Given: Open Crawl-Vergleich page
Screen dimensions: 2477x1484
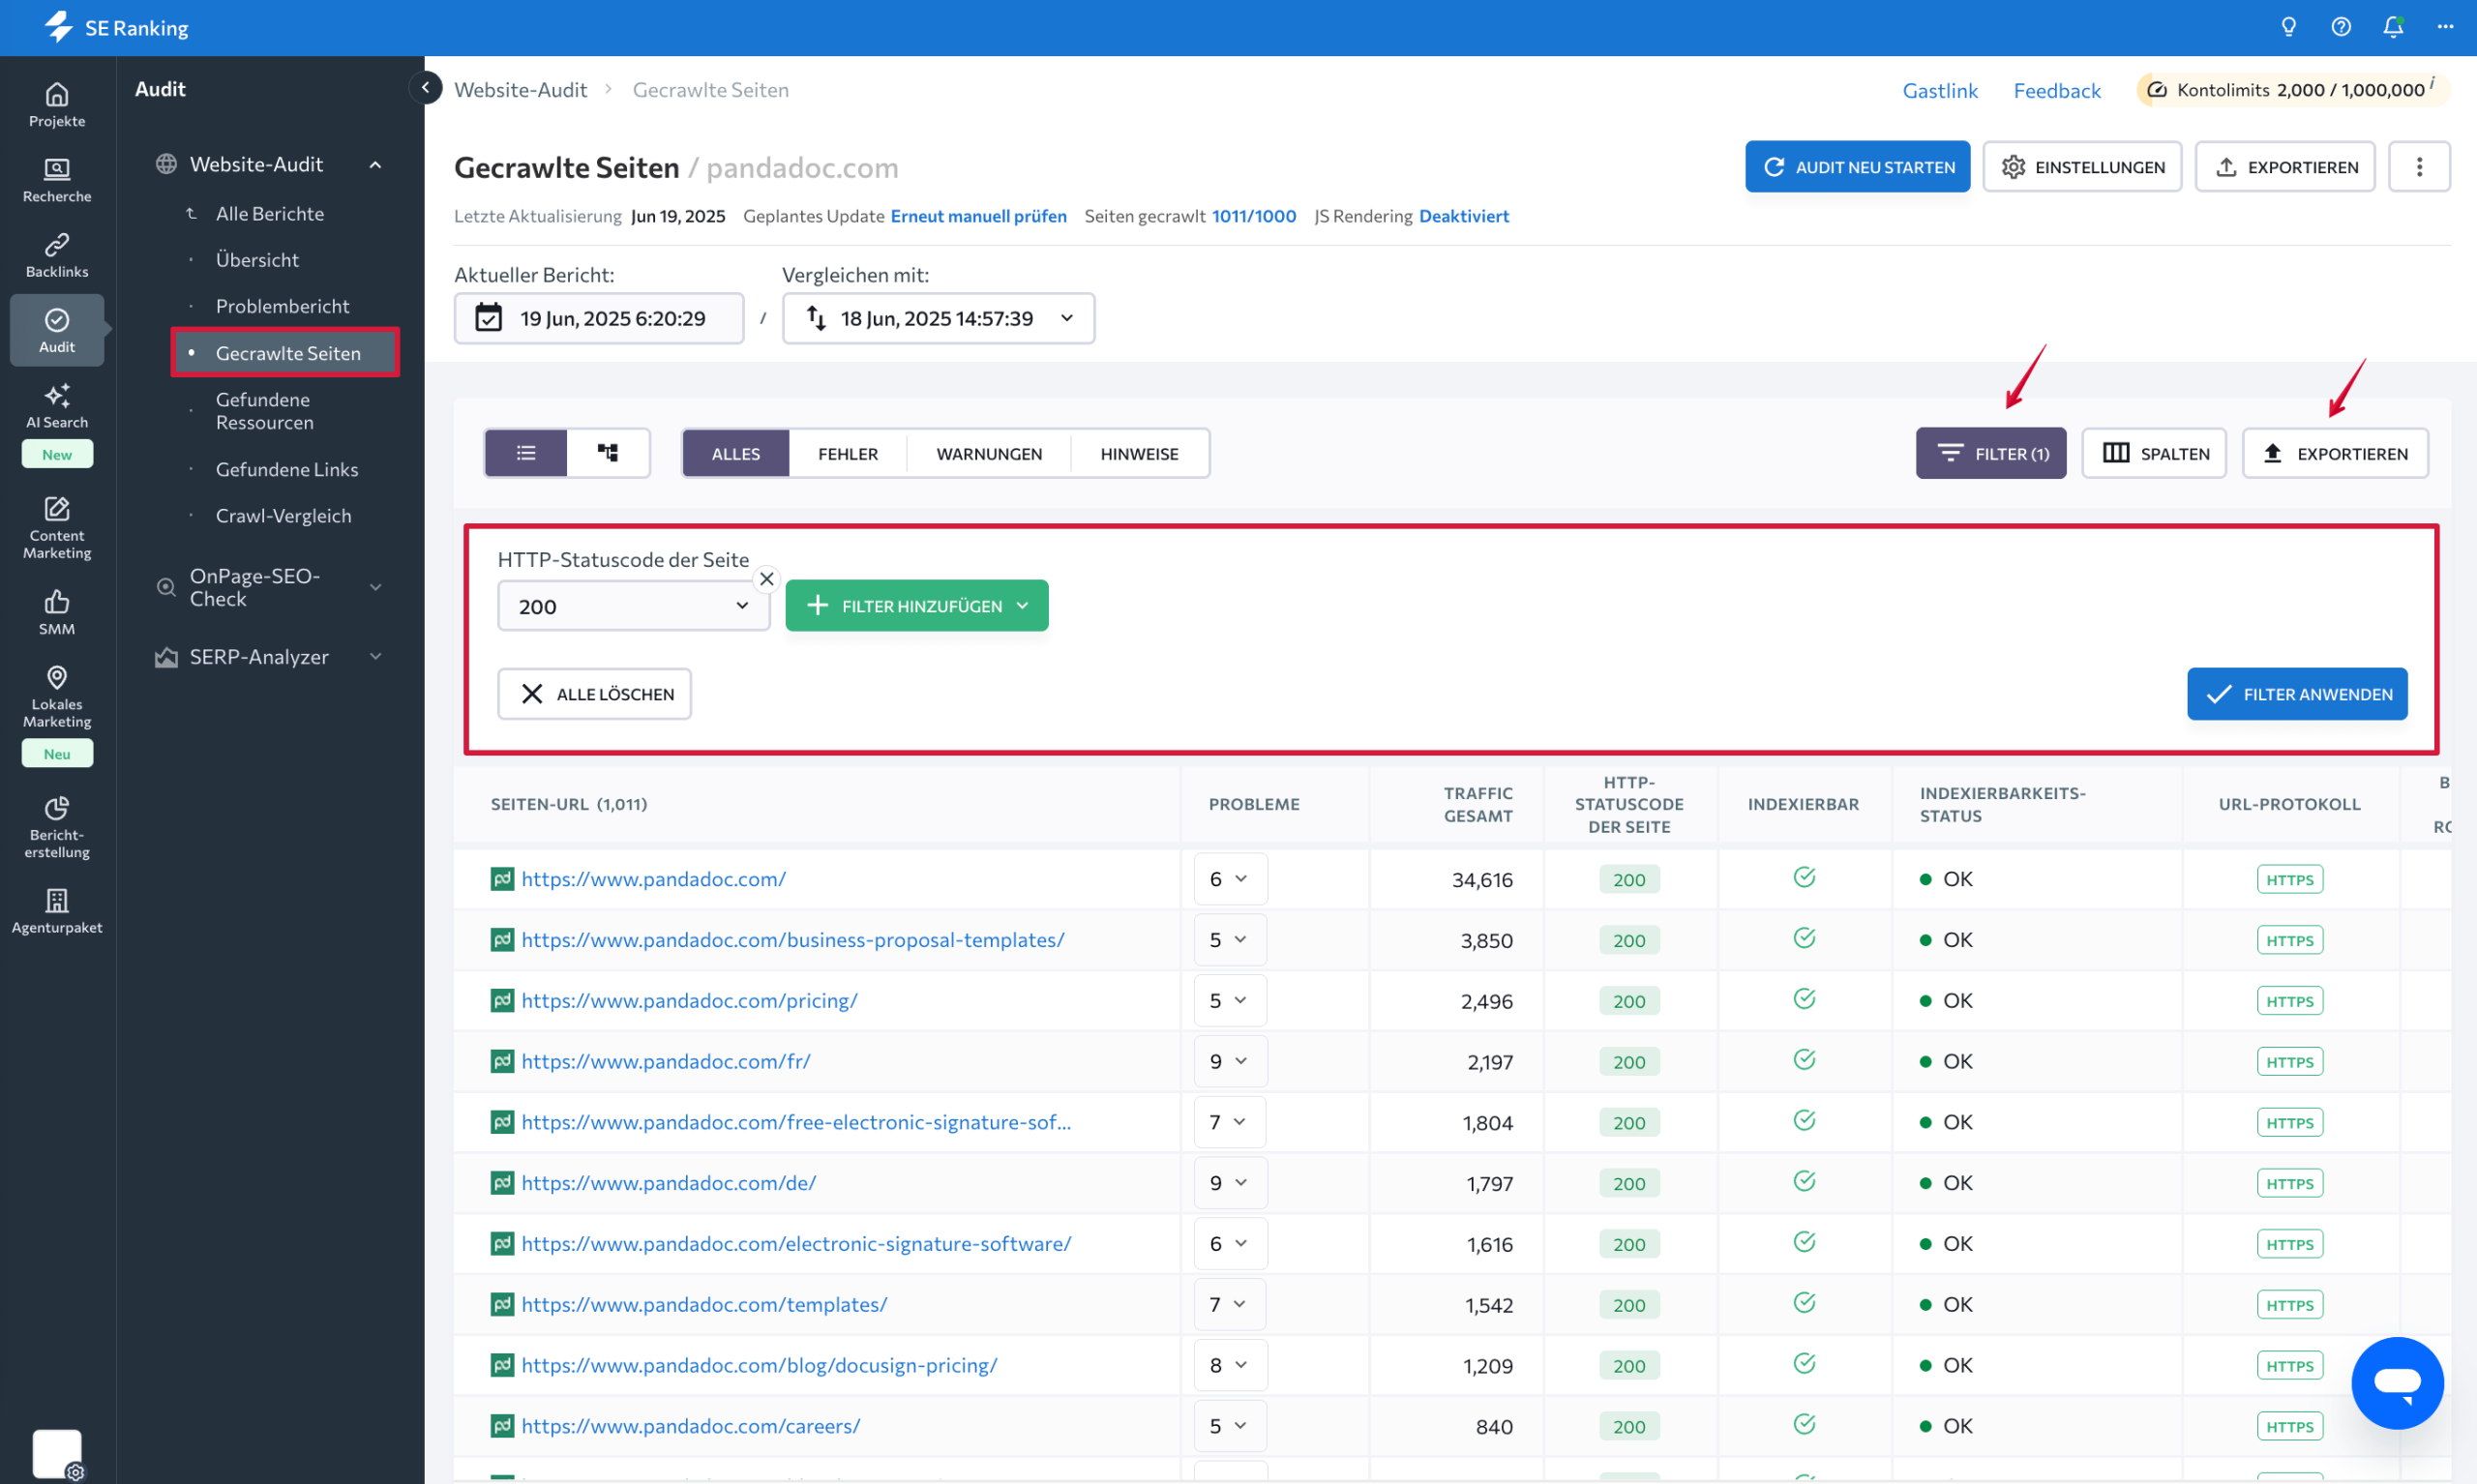Looking at the screenshot, I should [x=283, y=516].
